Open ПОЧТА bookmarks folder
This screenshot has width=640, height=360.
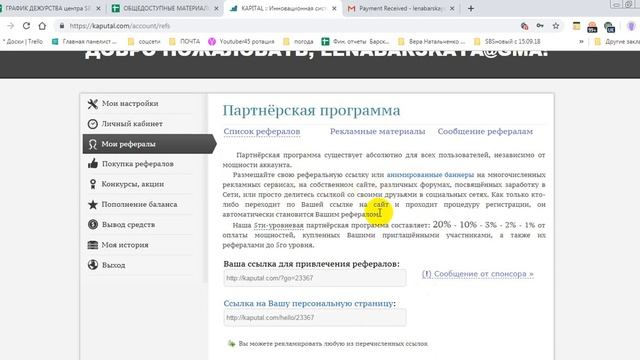[x=184, y=41]
